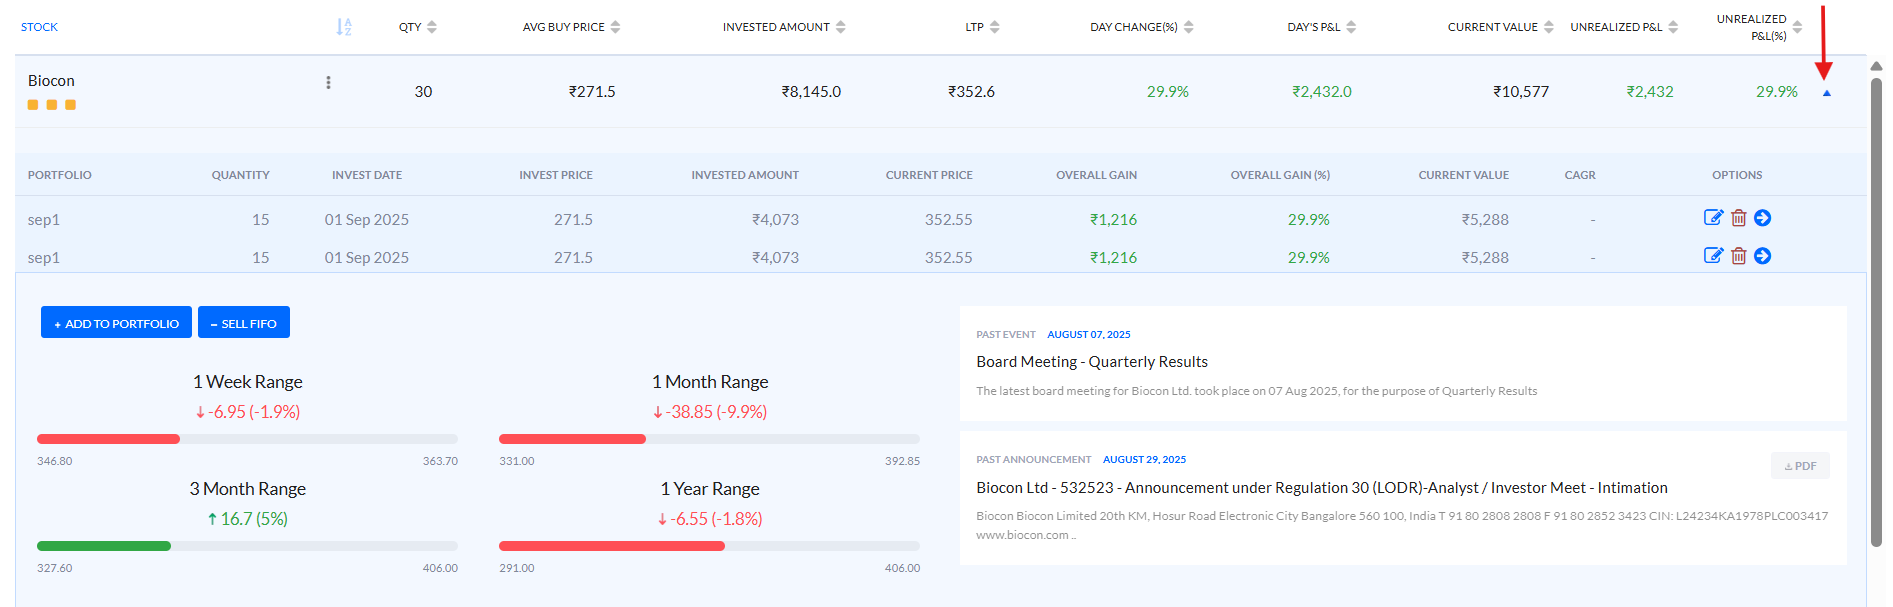1893x607 pixels.
Task: Click the LTP value ₹352.6
Action: 971,92
